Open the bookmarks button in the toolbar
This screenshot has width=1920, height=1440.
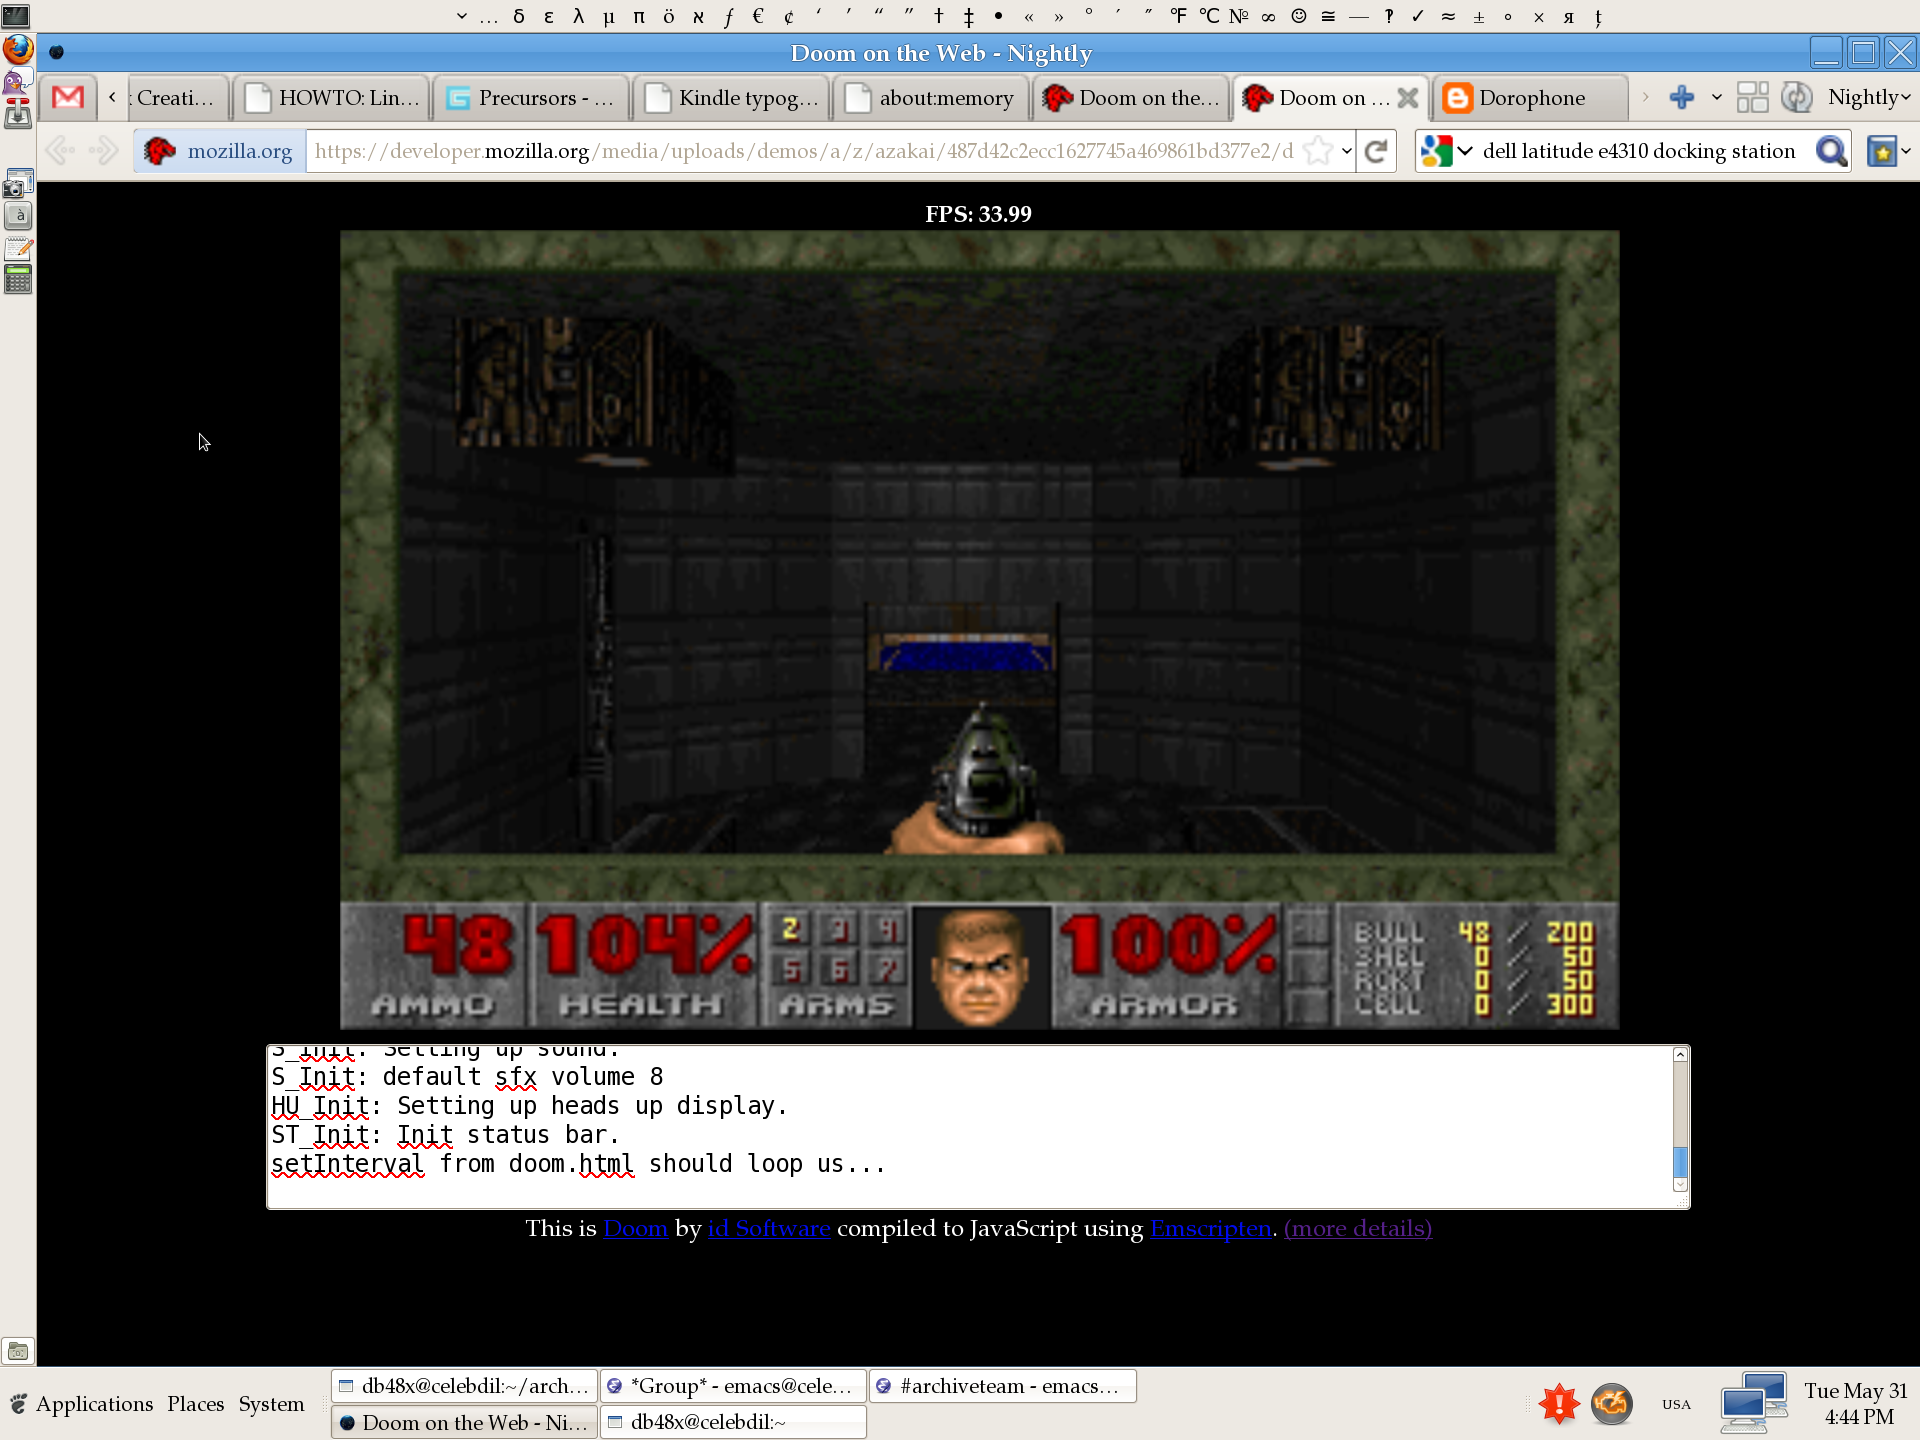tap(1882, 151)
